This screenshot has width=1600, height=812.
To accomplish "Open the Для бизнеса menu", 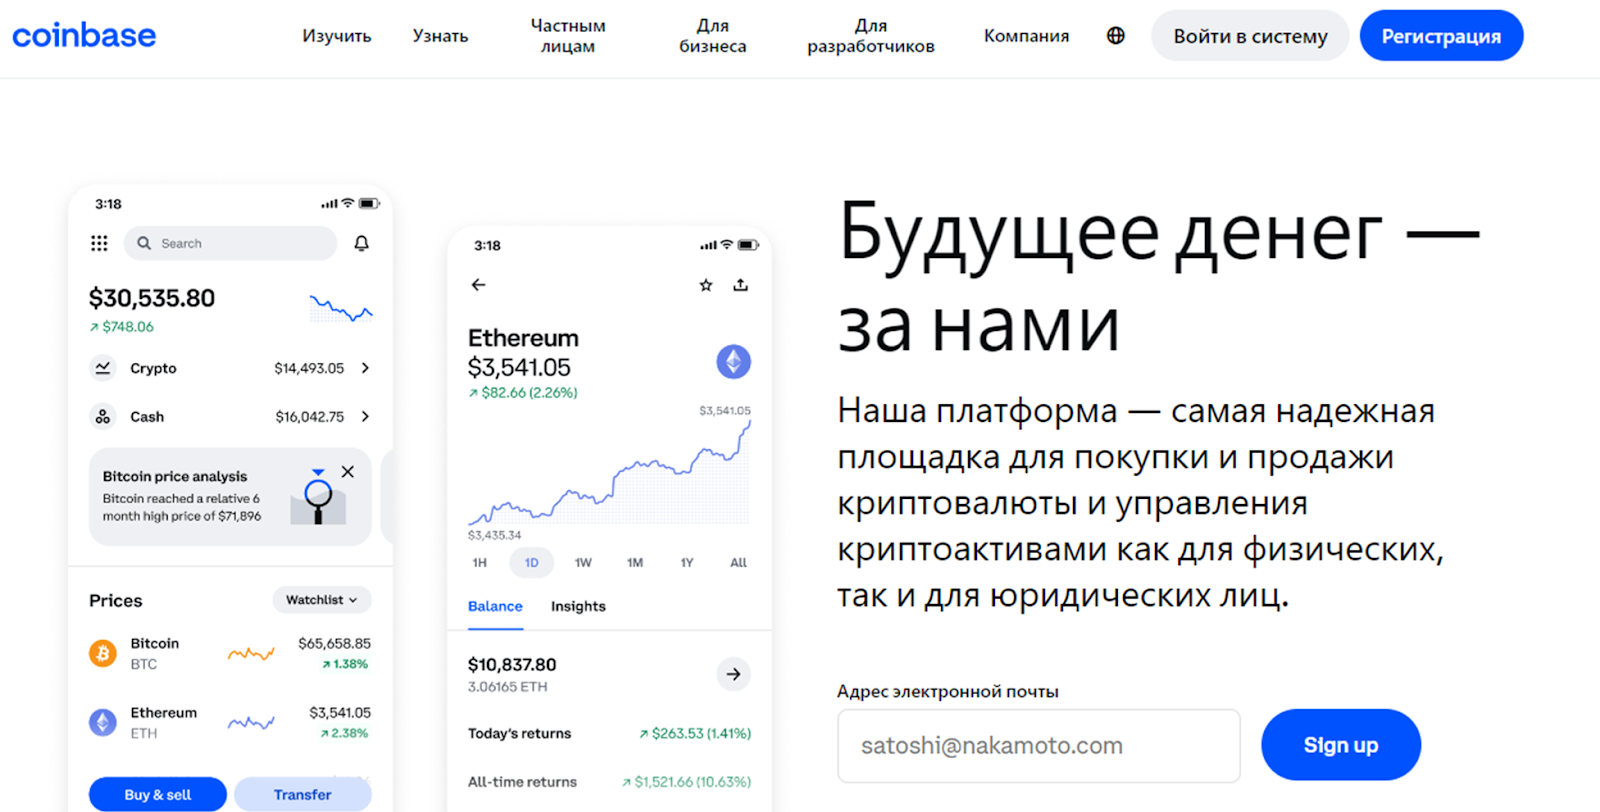I will click(x=713, y=36).
